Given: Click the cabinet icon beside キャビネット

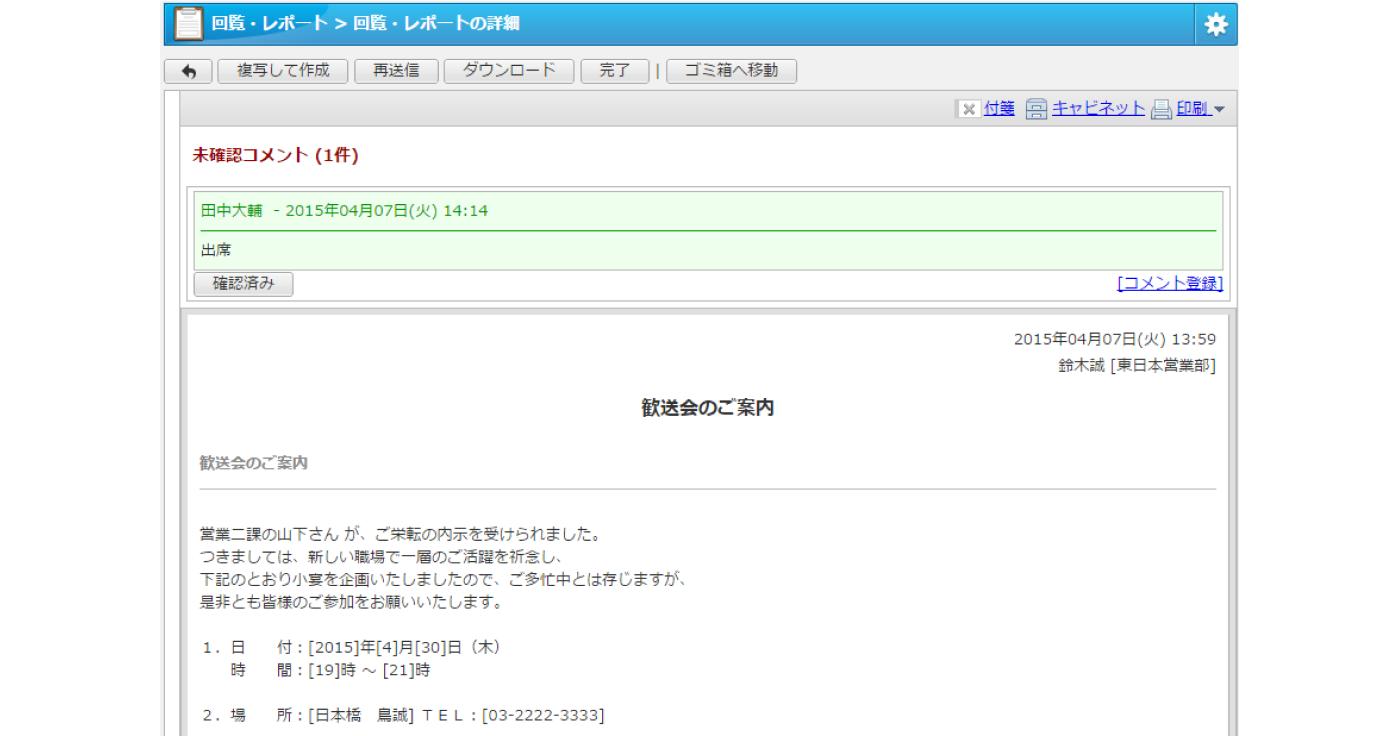Looking at the screenshot, I should (1037, 109).
